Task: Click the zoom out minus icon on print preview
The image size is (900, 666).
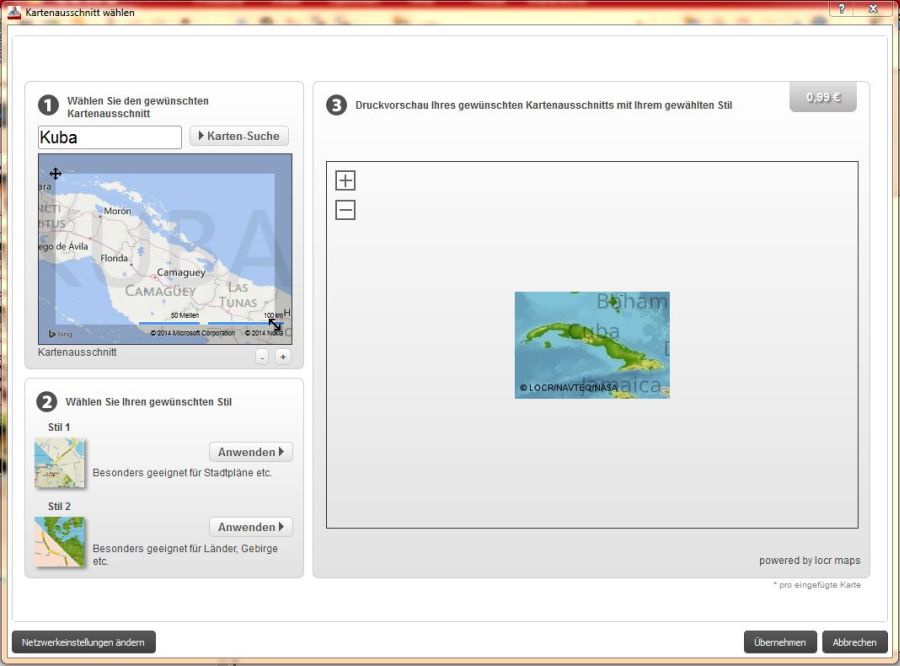Action: [345, 210]
